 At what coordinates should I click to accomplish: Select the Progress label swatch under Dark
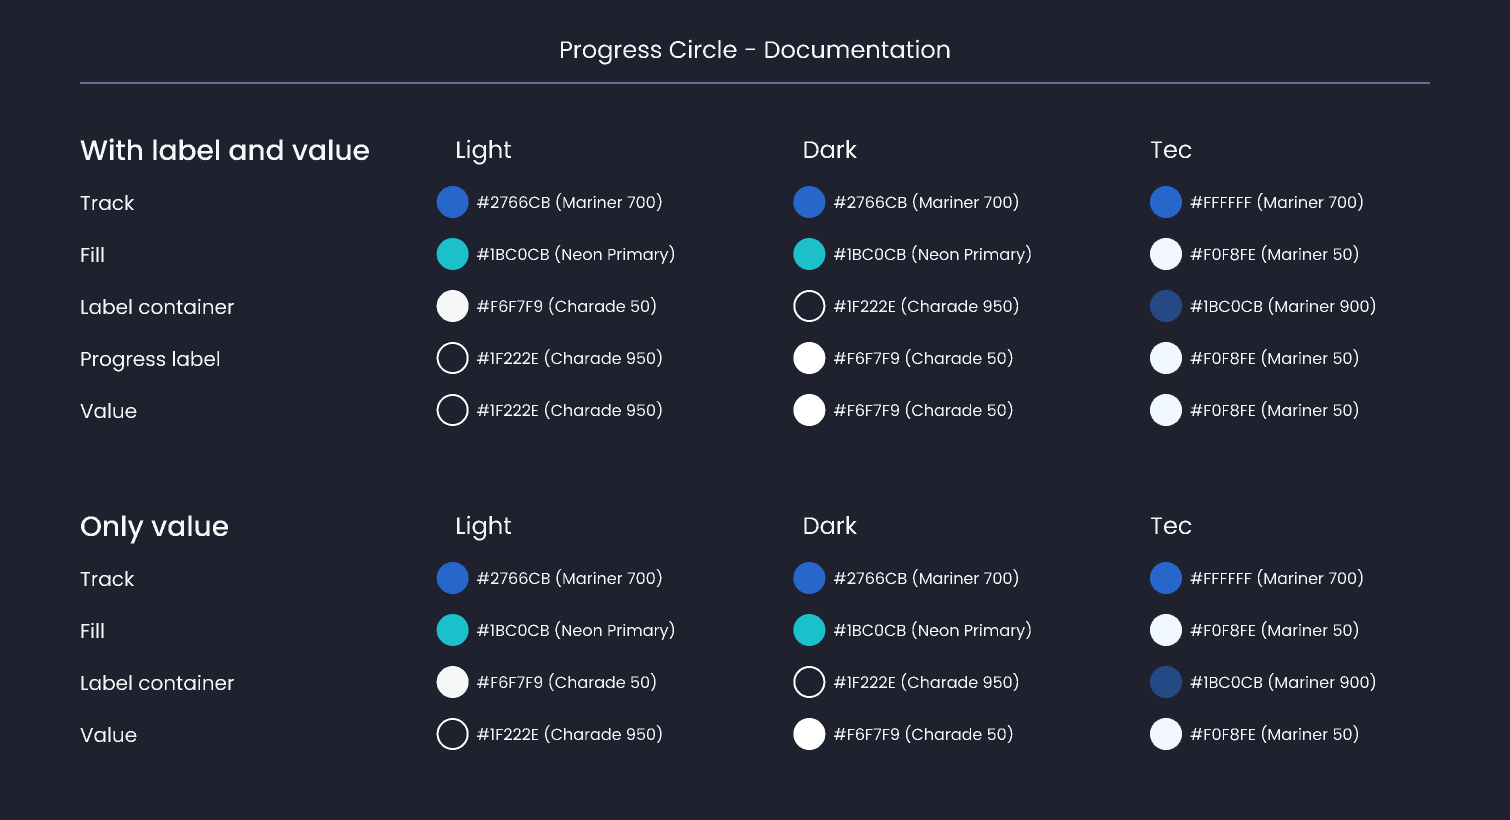809,358
